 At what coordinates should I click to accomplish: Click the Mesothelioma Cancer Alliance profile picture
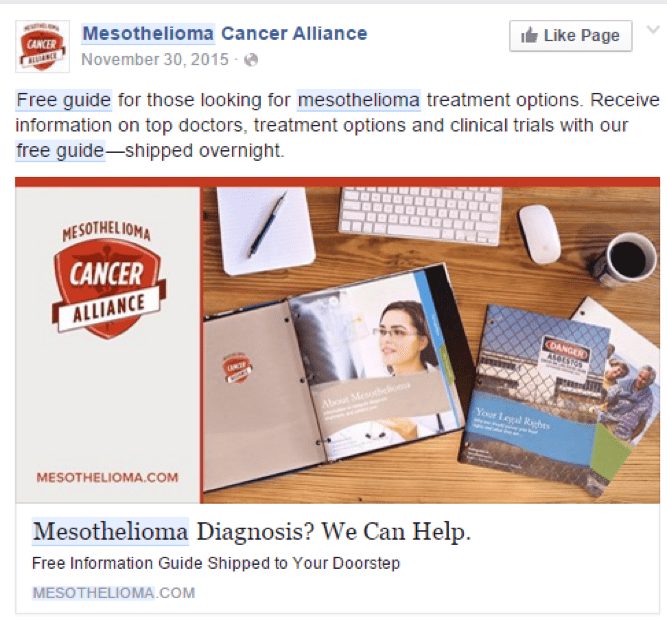point(42,46)
